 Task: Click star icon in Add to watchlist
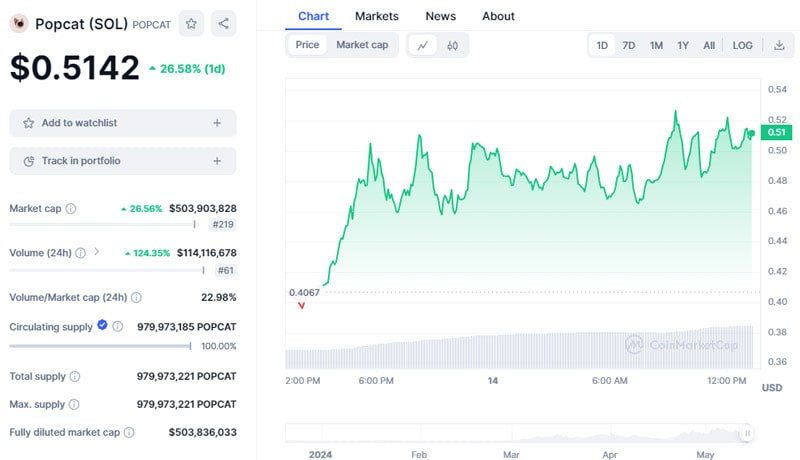click(x=29, y=123)
